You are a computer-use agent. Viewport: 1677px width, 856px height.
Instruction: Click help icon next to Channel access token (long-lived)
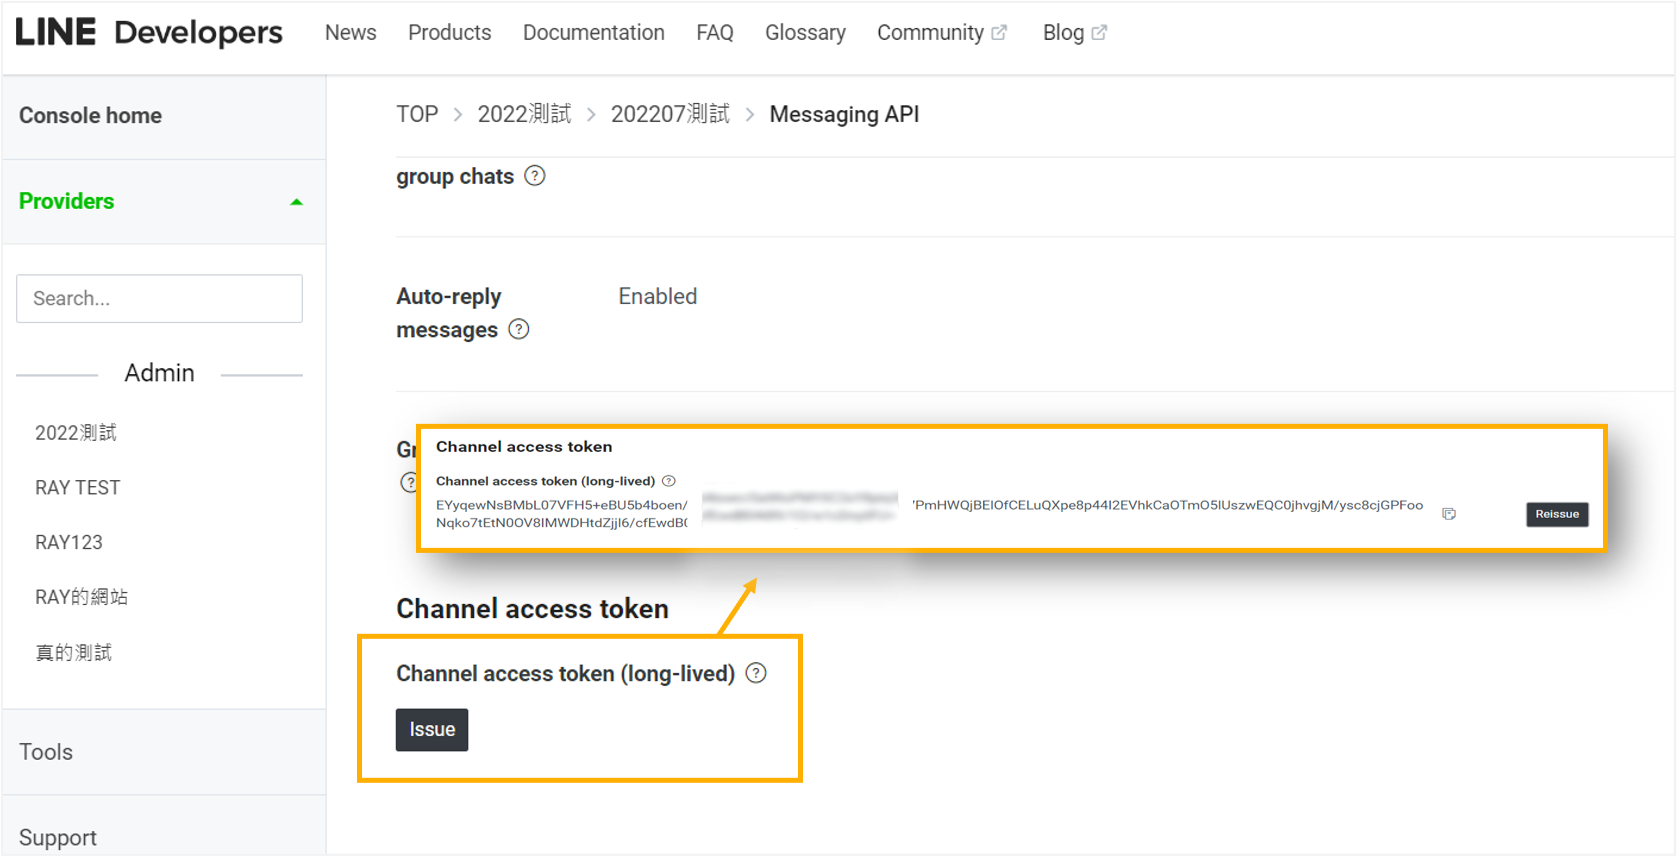point(756,673)
